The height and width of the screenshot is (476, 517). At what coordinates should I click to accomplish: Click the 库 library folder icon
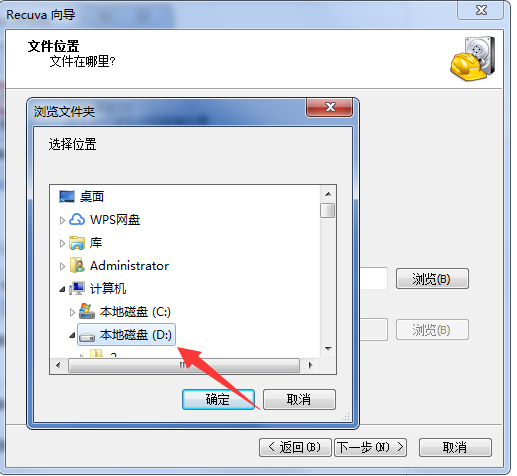click(x=77, y=243)
